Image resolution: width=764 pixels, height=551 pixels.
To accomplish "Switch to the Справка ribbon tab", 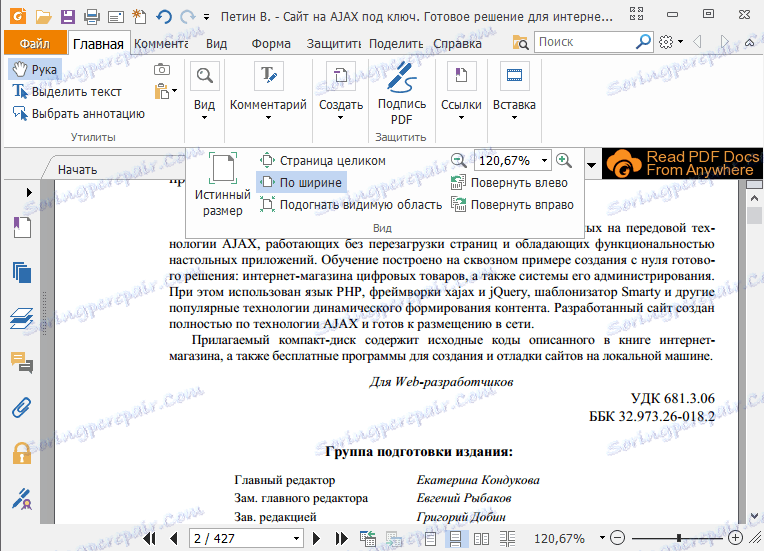I will (x=458, y=44).
